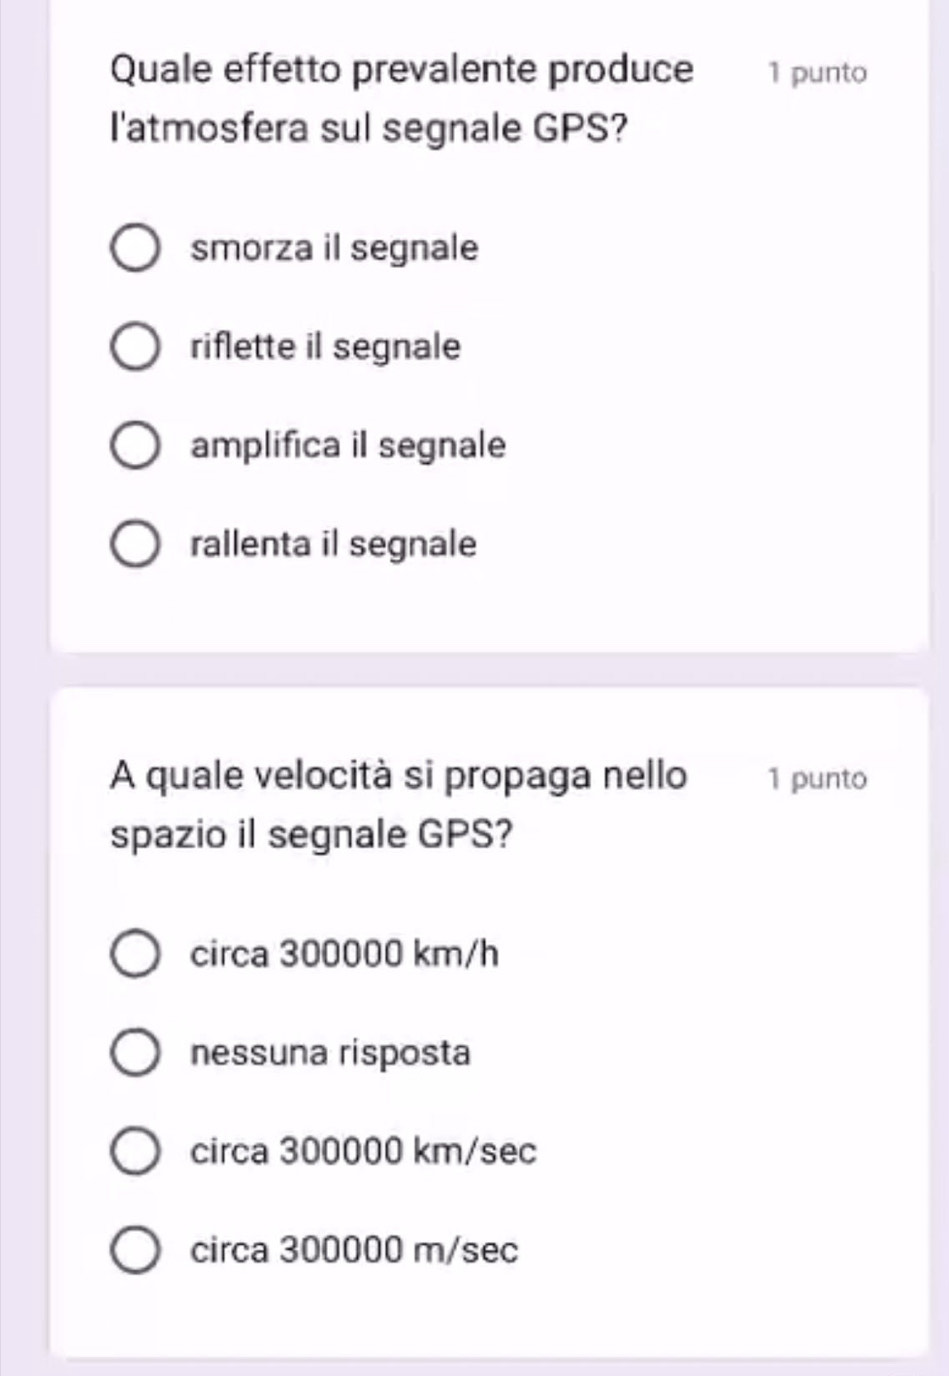The height and width of the screenshot is (1376, 949).
Task: Click the 'circa 300000 m/sec' answer label
Action: pos(354,1251)
